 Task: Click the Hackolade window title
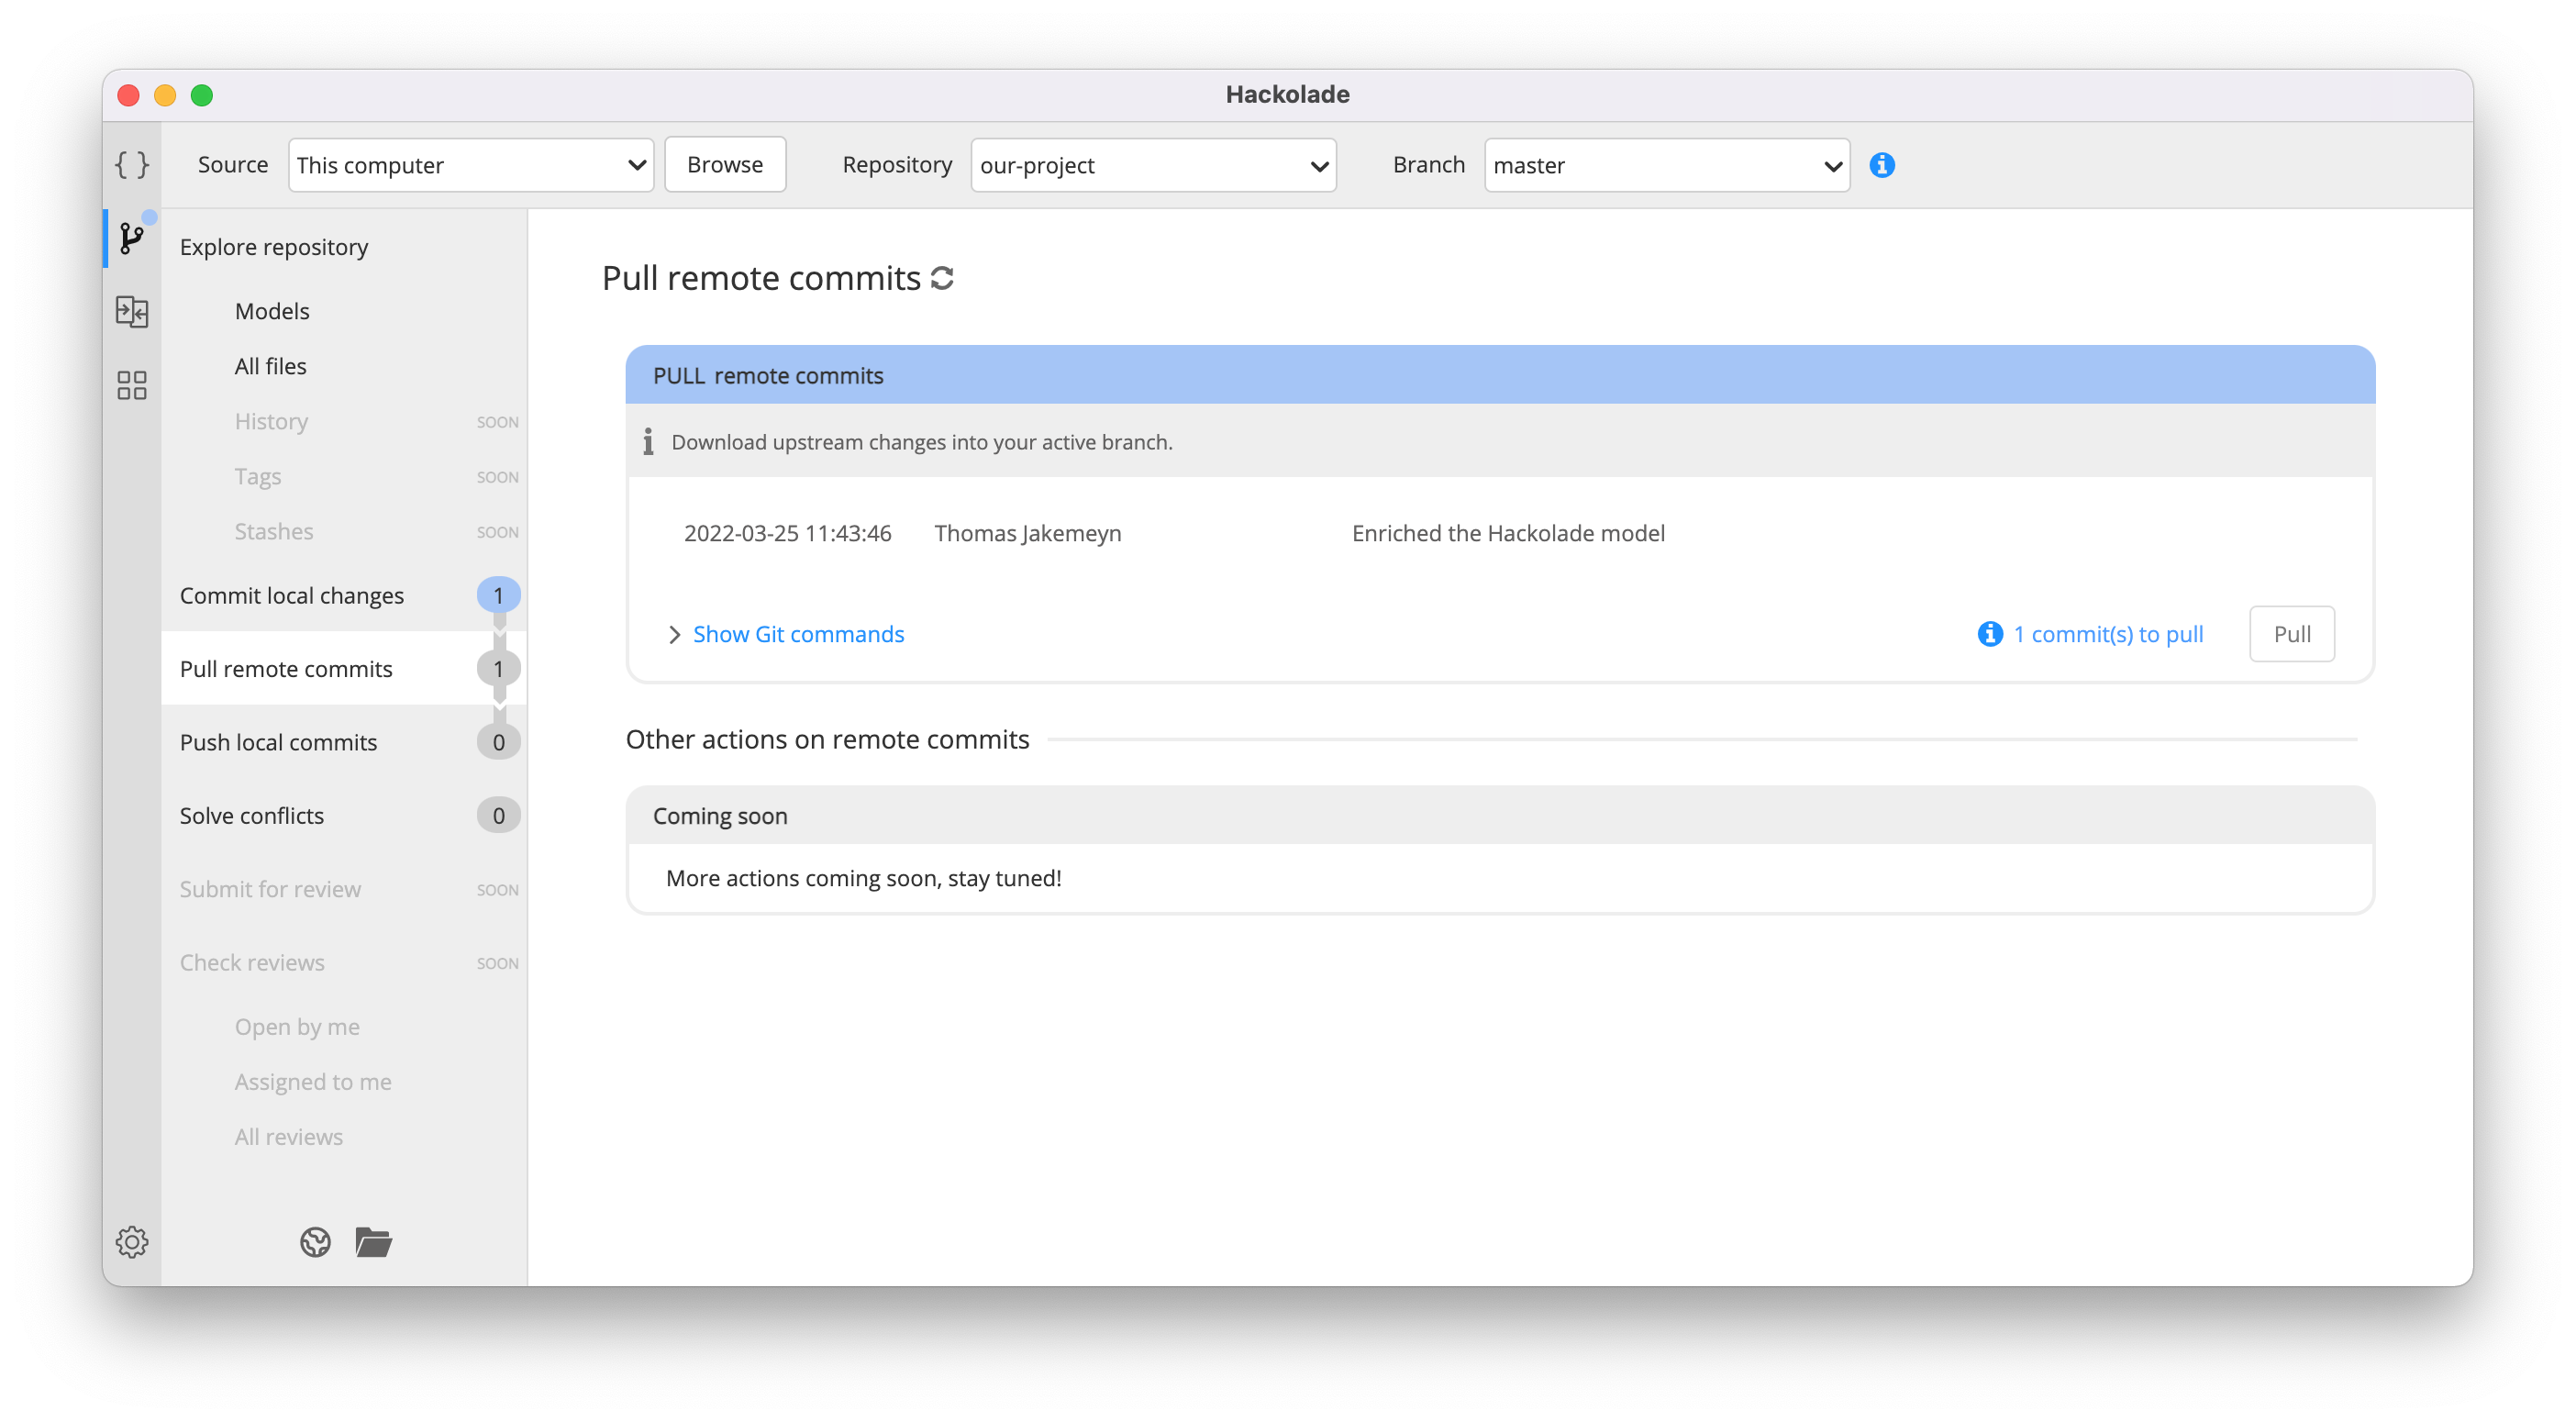(x=1288, y=94)
